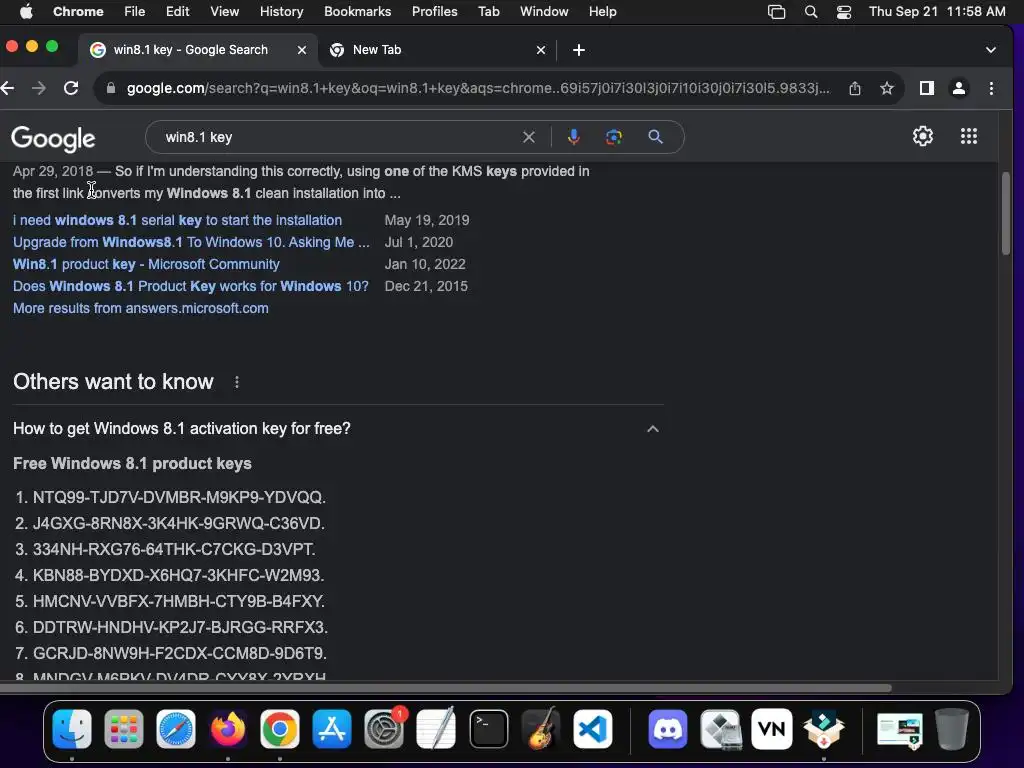The height and width of the screenshot is (768, 1024).
Task: Launch Safari from the dock
Action: pos(176,729)
